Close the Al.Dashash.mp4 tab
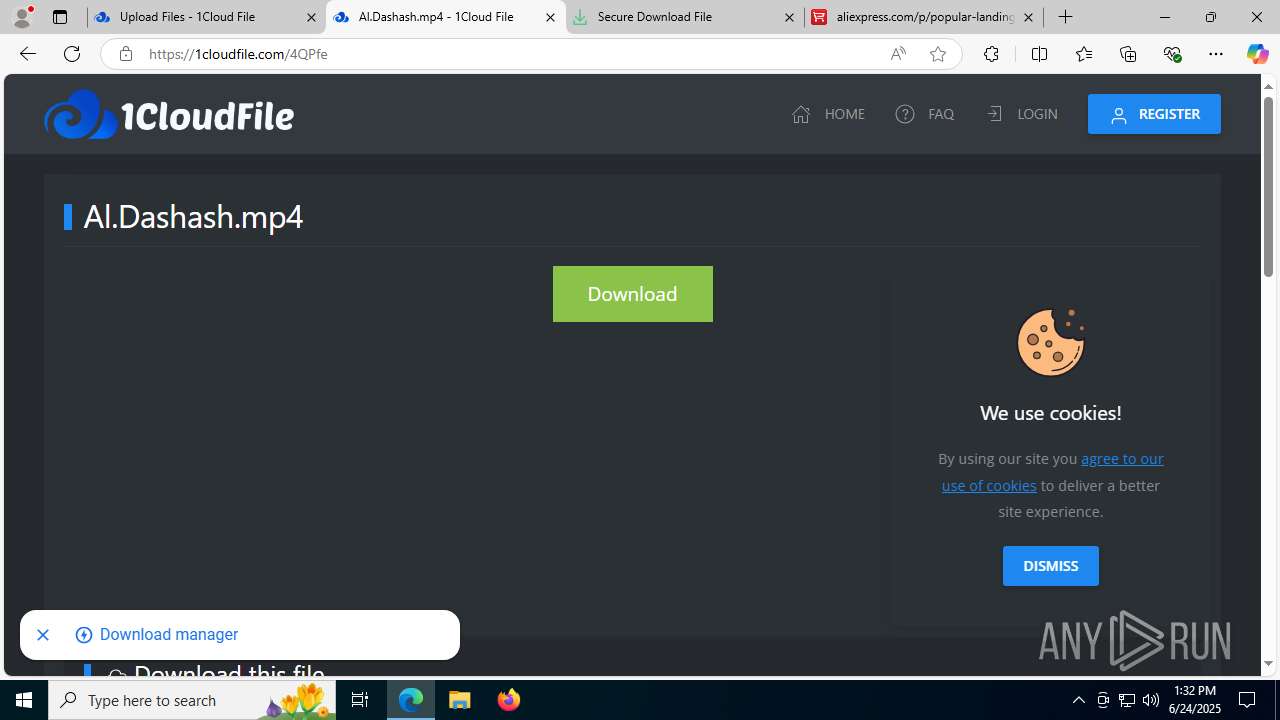 click(x=550, y=17)
